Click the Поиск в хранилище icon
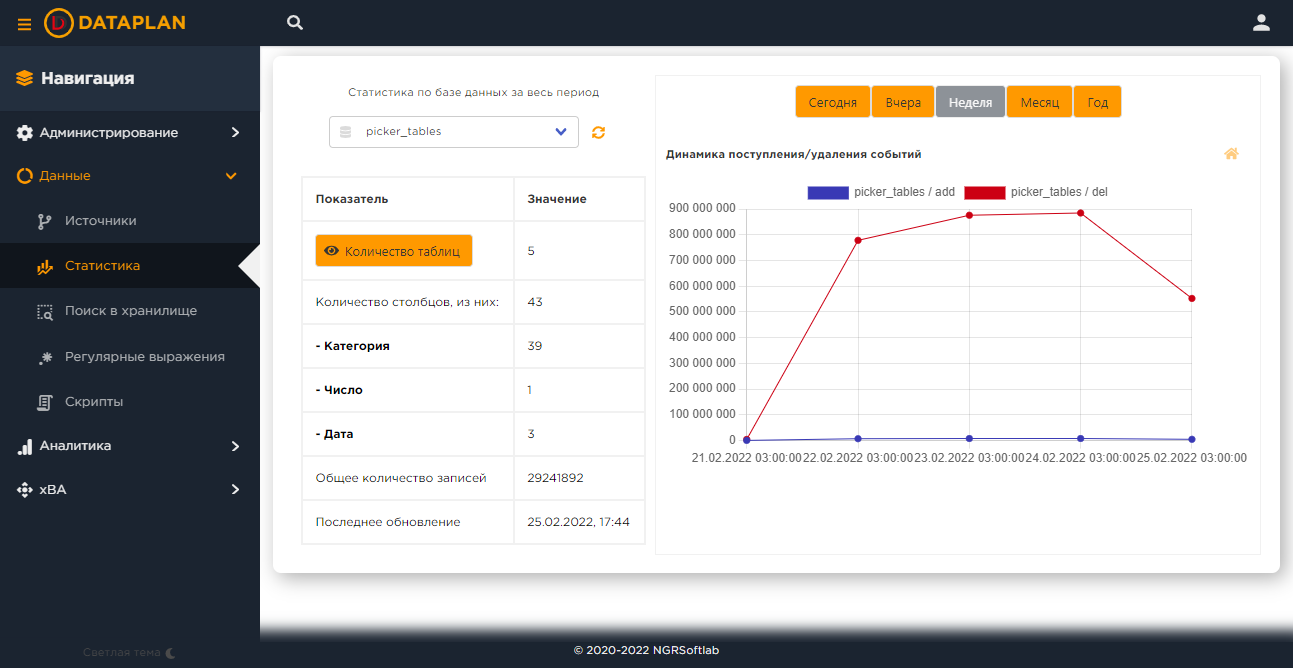1293x668 pixels. point(44,311)
